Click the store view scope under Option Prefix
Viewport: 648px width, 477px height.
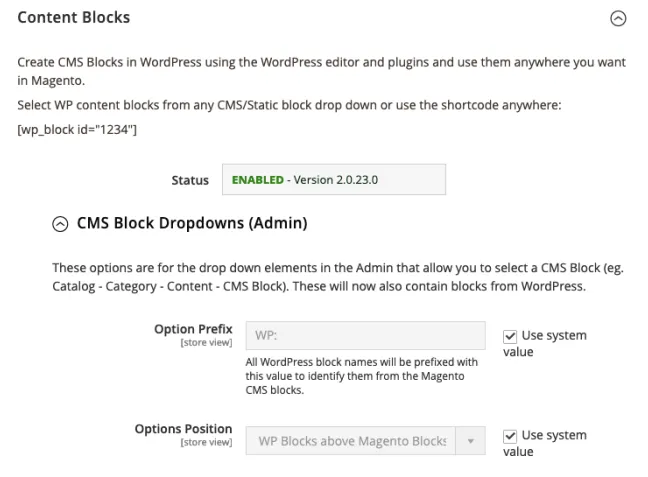pos(206,343)
